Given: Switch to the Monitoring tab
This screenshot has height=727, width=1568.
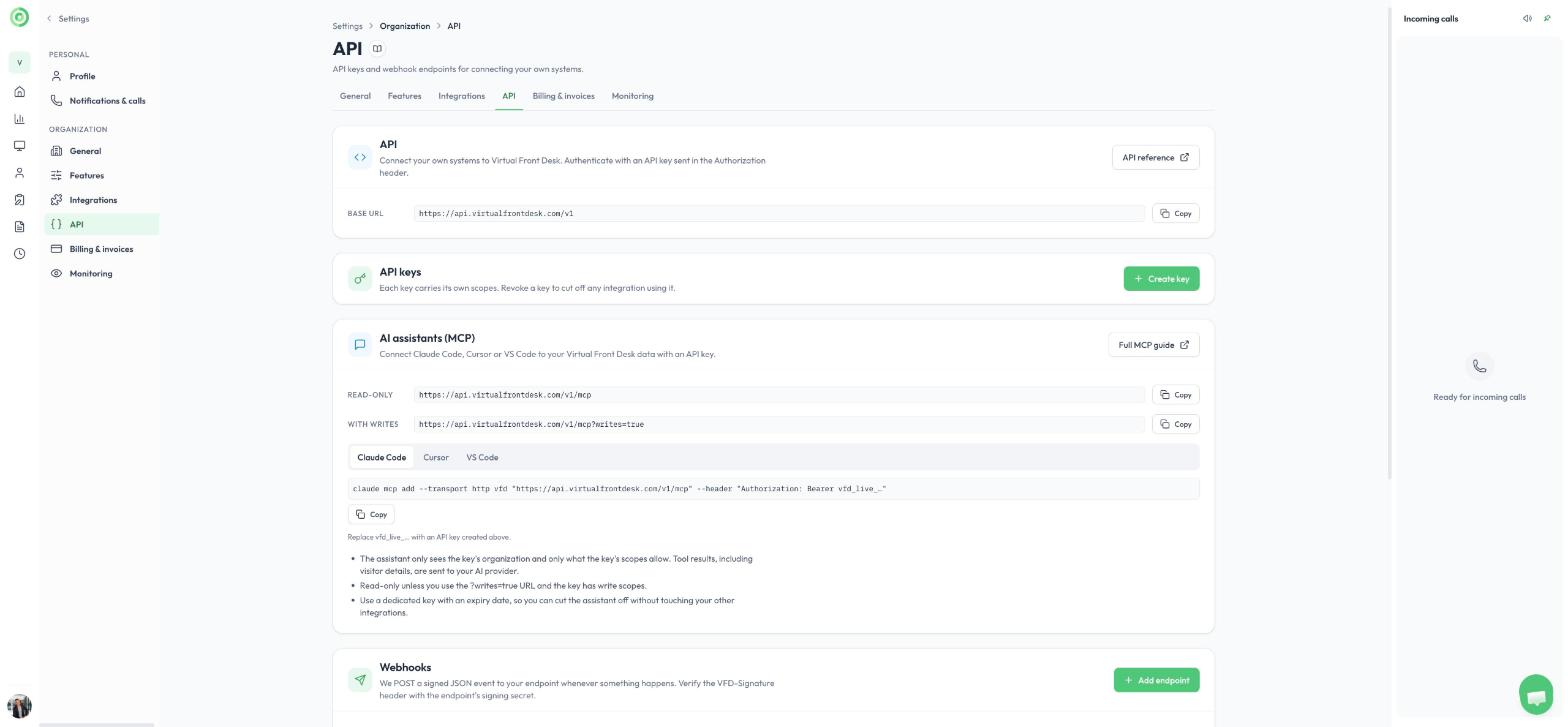Looking at the screenshot, I should click(632, 96).
